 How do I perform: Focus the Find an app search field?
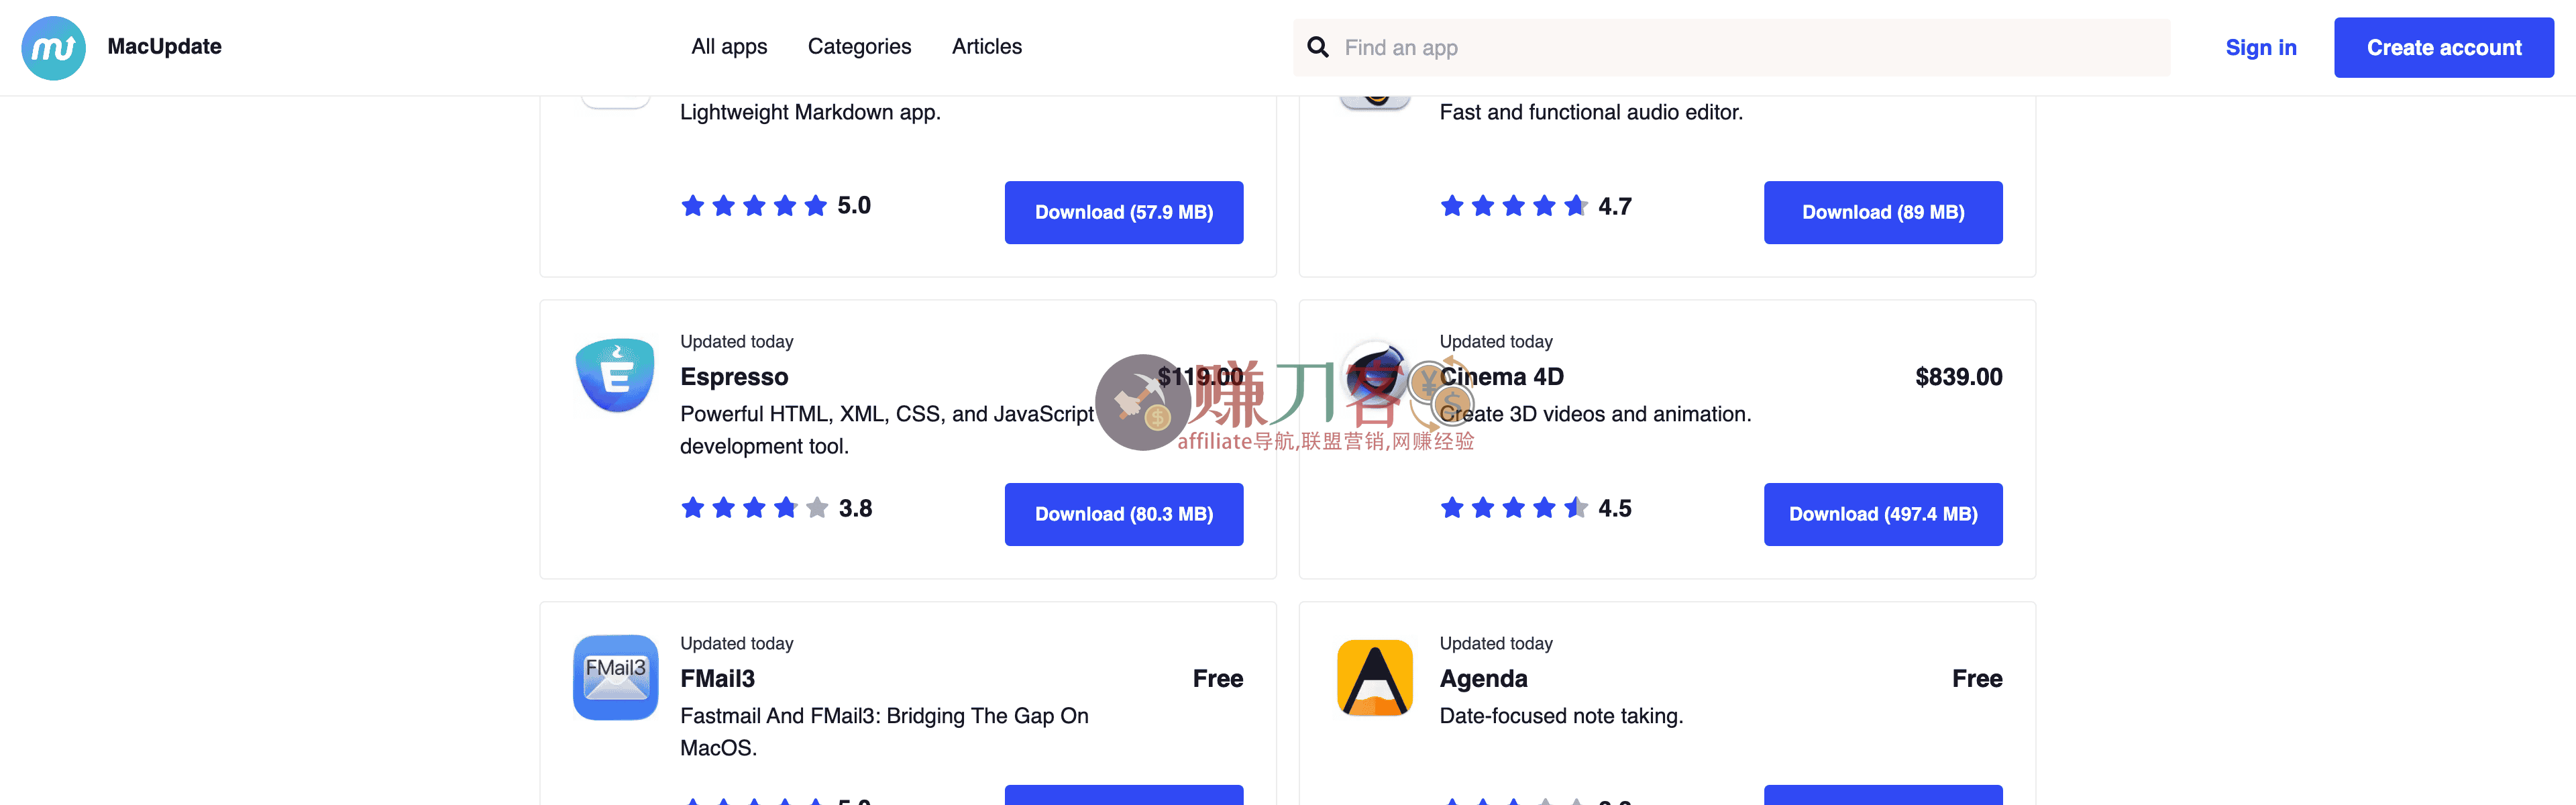pos(1750,47)
